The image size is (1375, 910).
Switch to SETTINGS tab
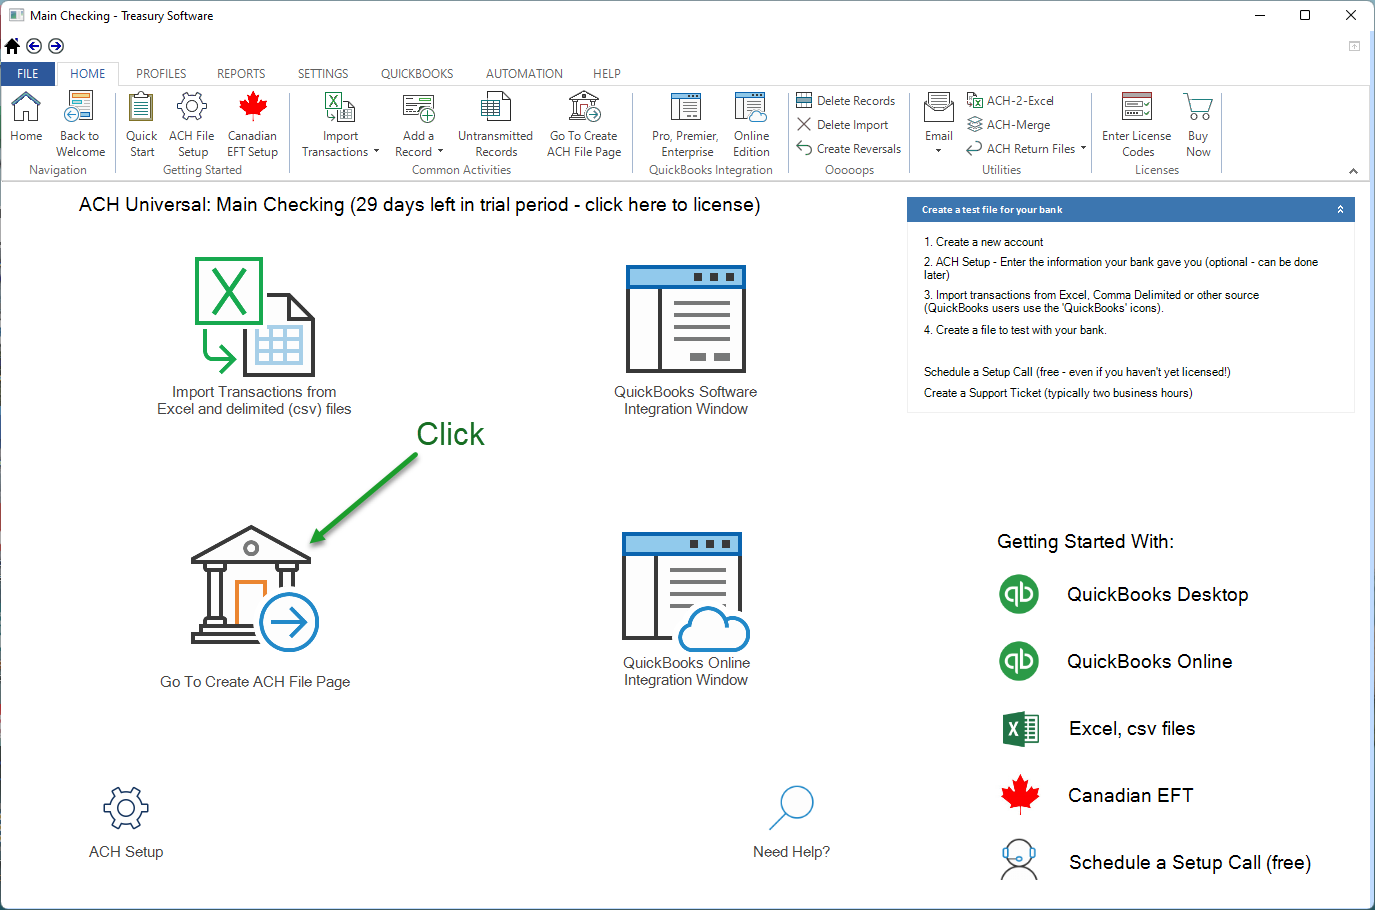tap(323, 74)
